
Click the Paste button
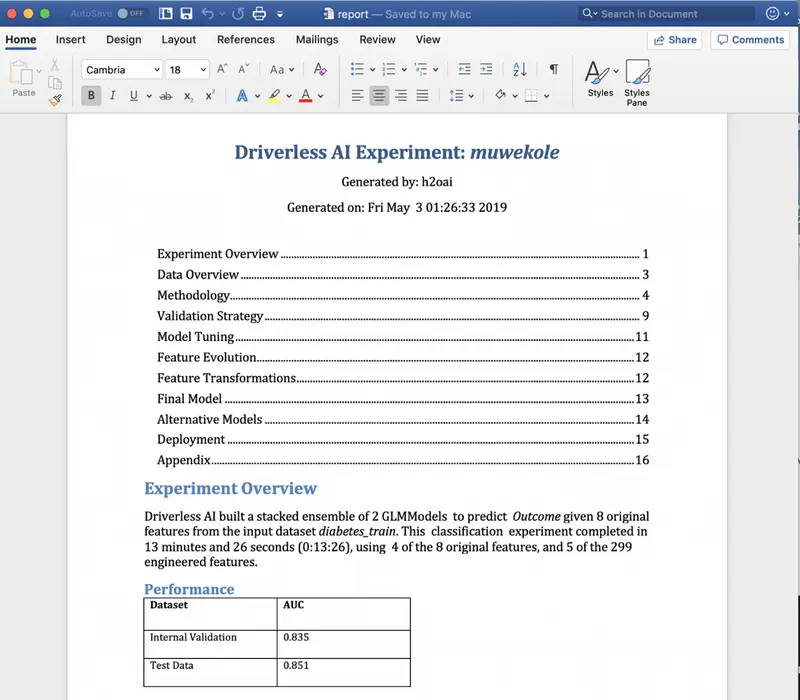[x=24, y=79]
